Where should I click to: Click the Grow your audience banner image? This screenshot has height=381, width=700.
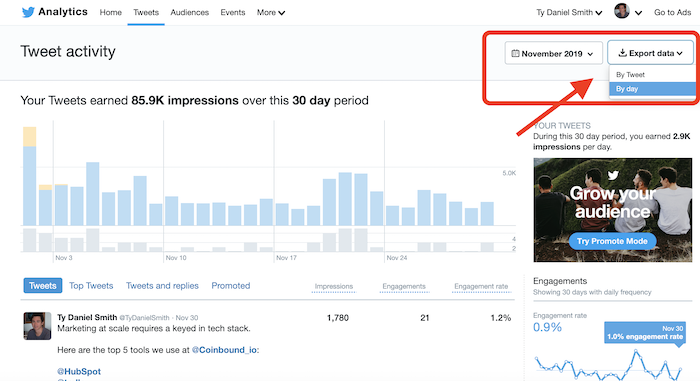[612, 209]
